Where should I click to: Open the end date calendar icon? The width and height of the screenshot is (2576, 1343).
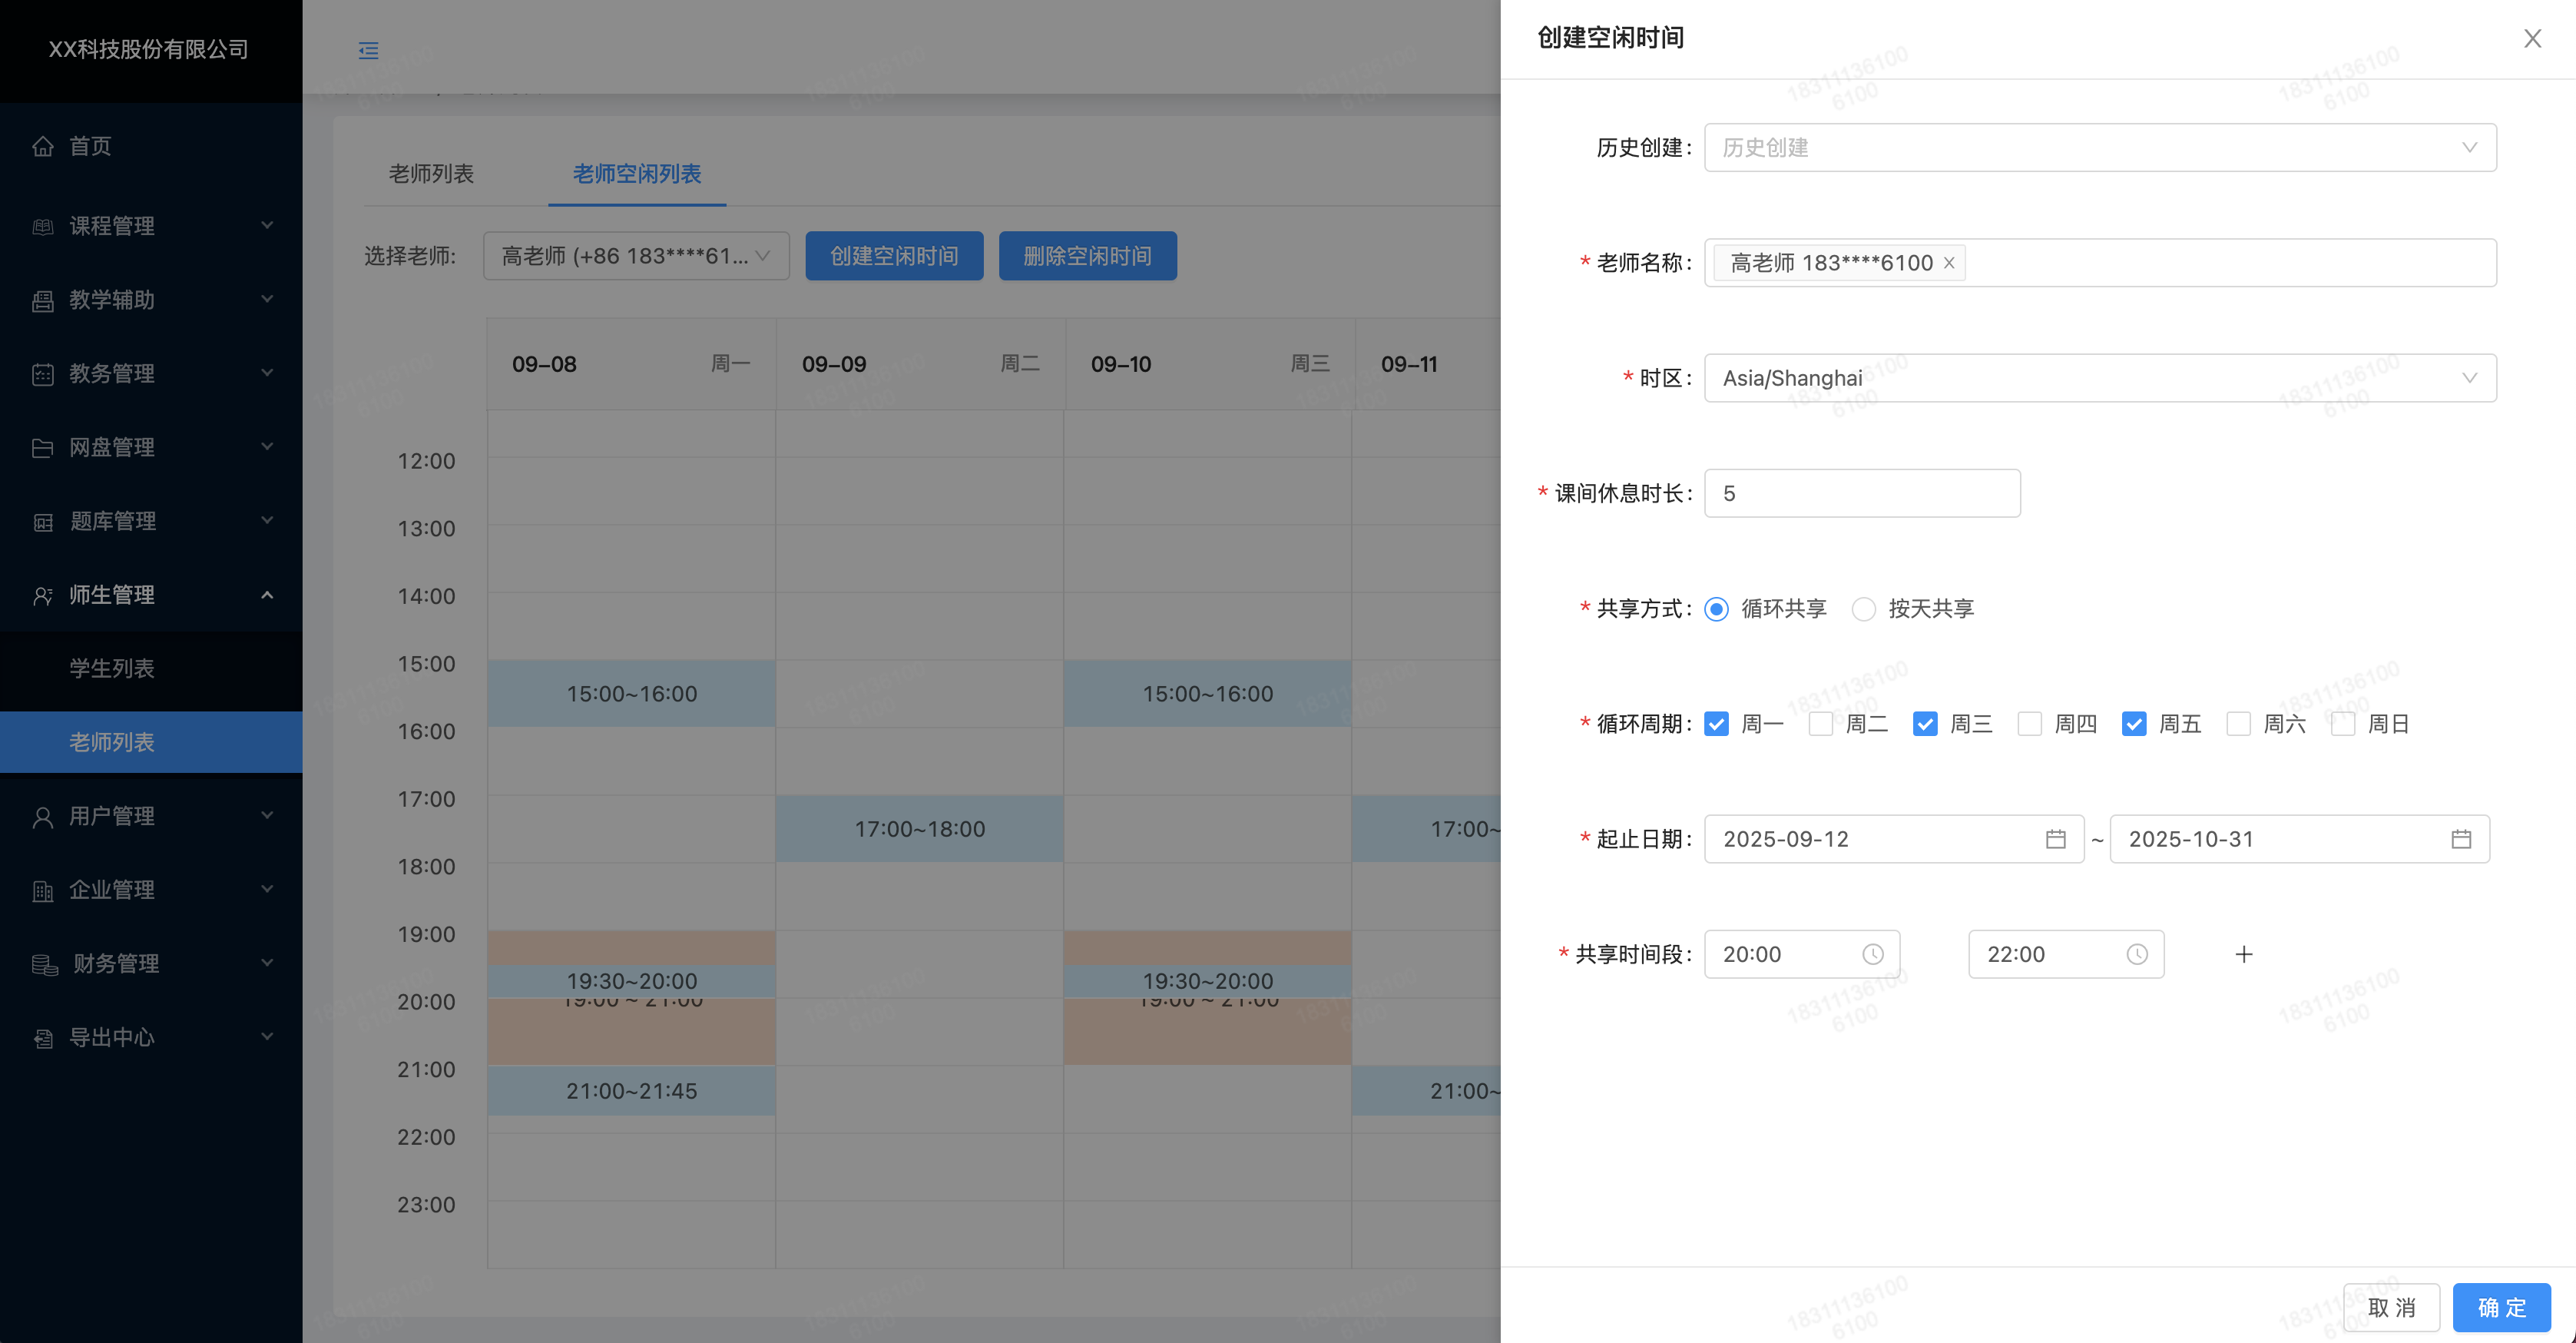click(x=2461, y=839)
